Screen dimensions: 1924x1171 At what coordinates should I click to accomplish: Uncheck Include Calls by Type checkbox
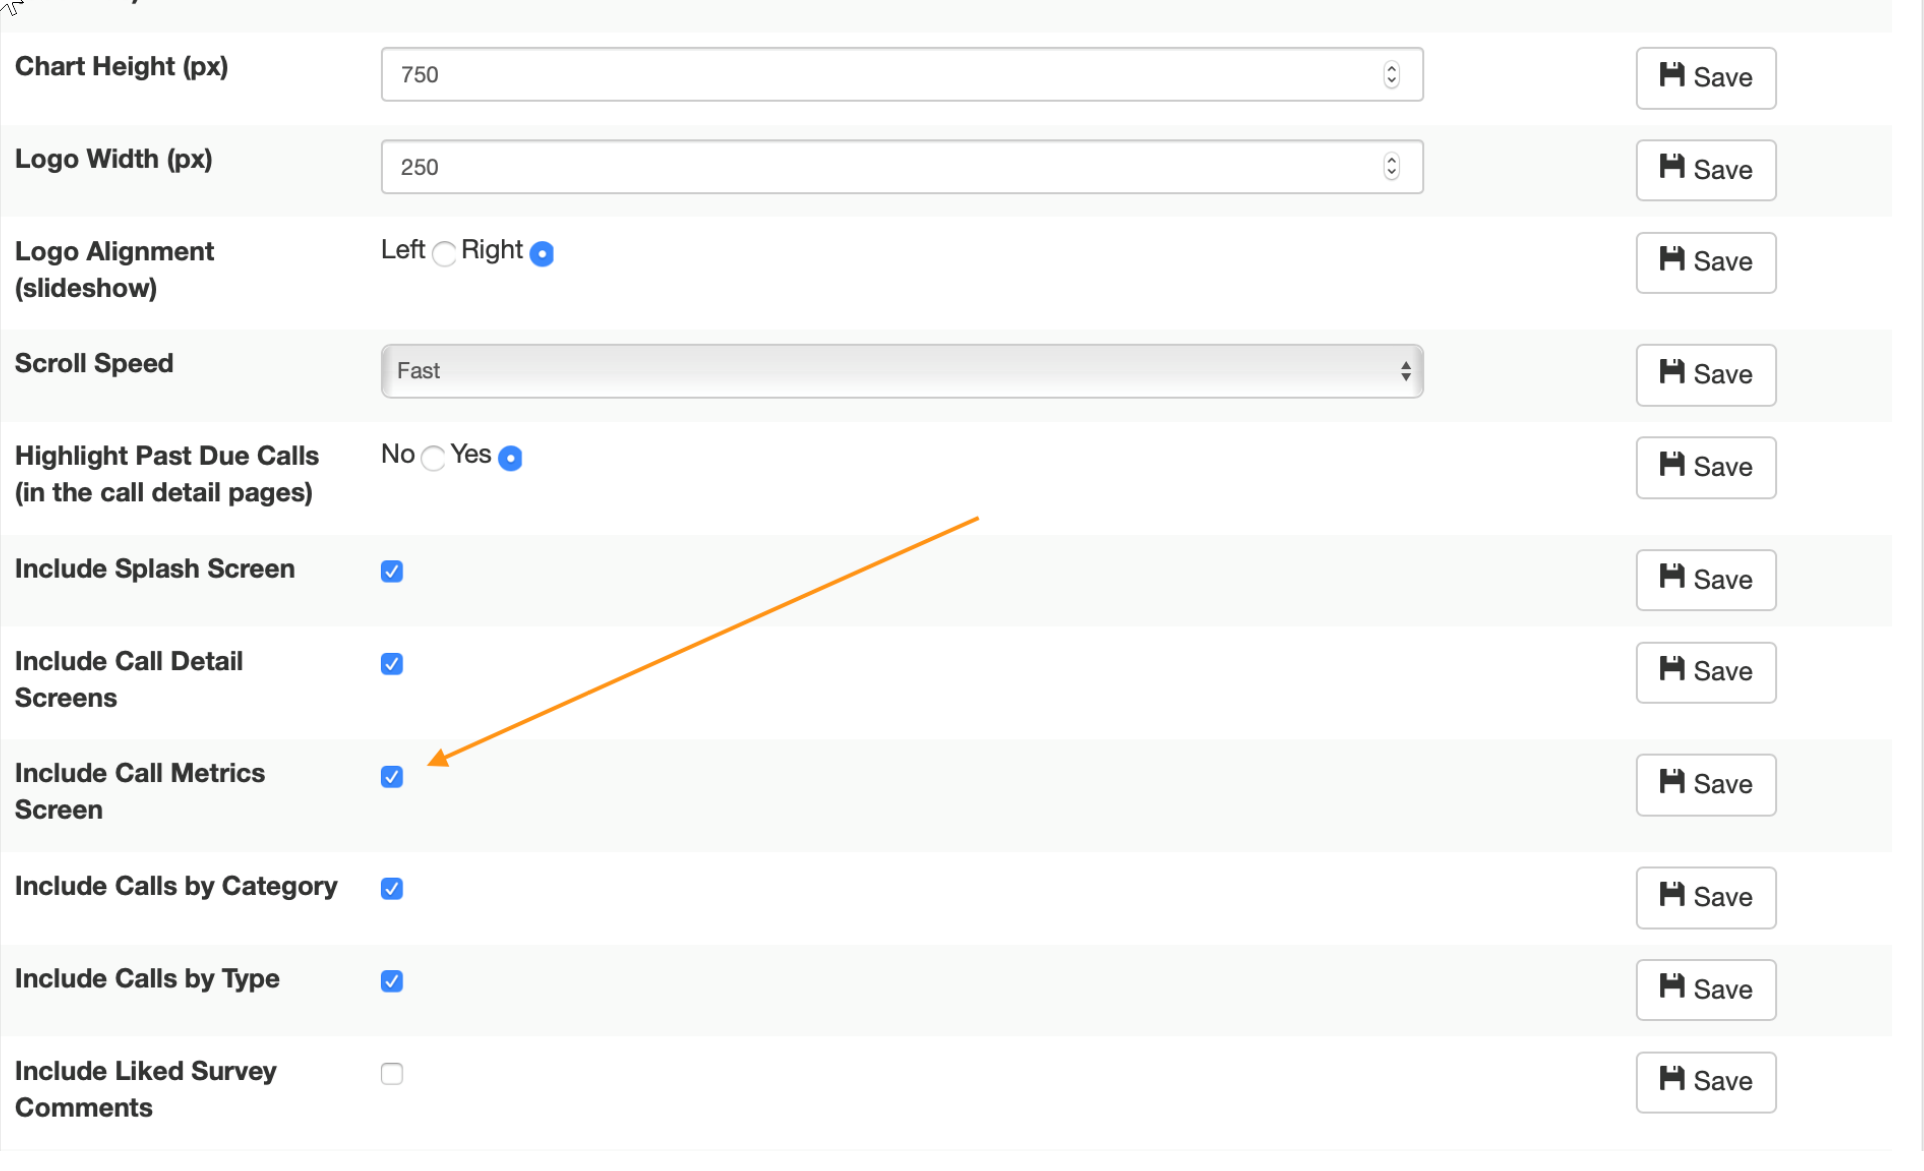[392, 981]
